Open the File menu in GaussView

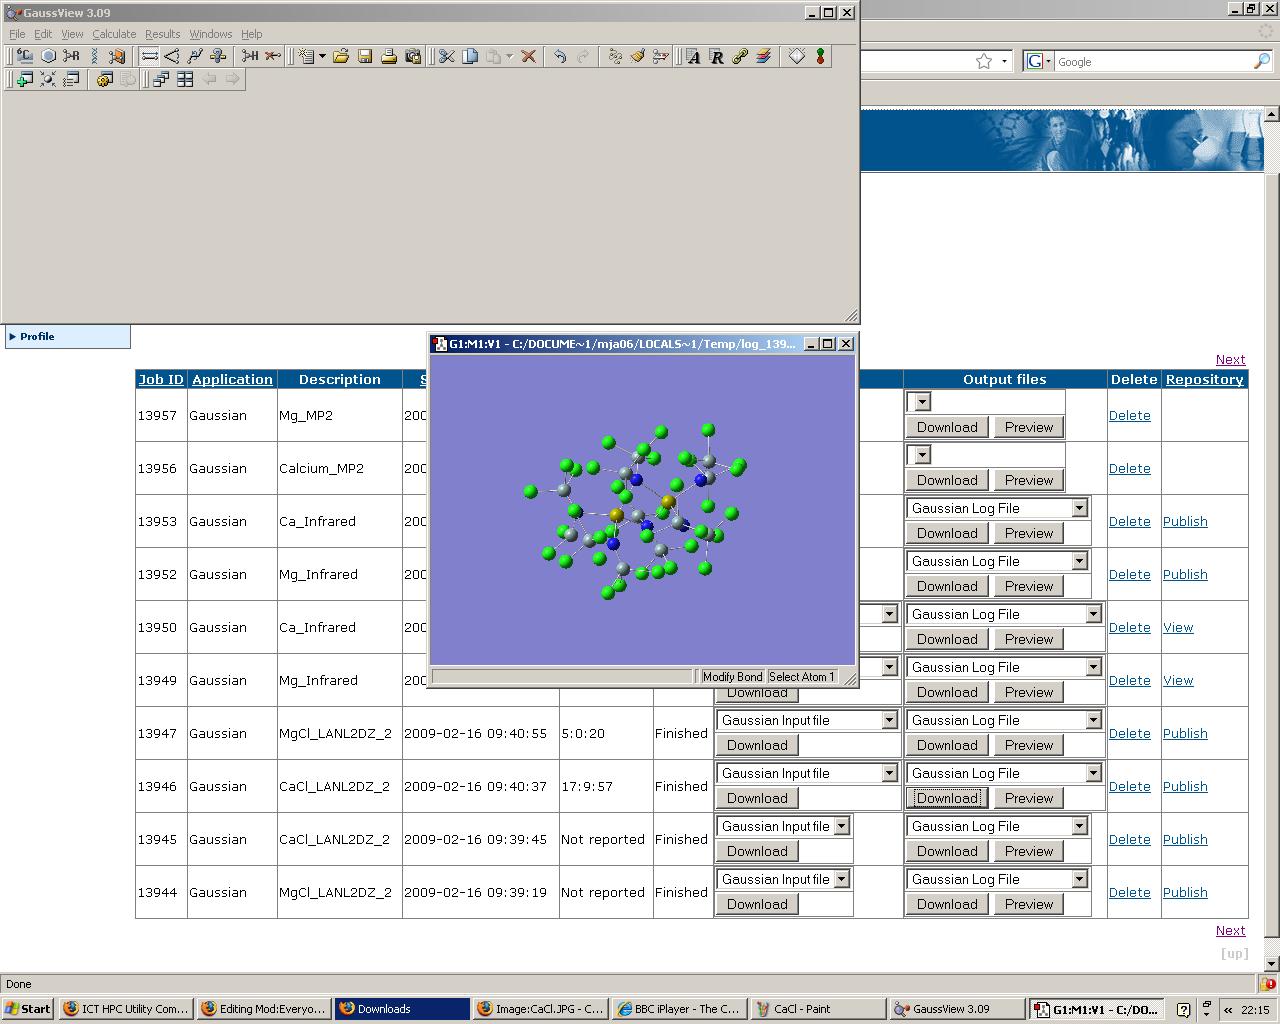point(17,34)
